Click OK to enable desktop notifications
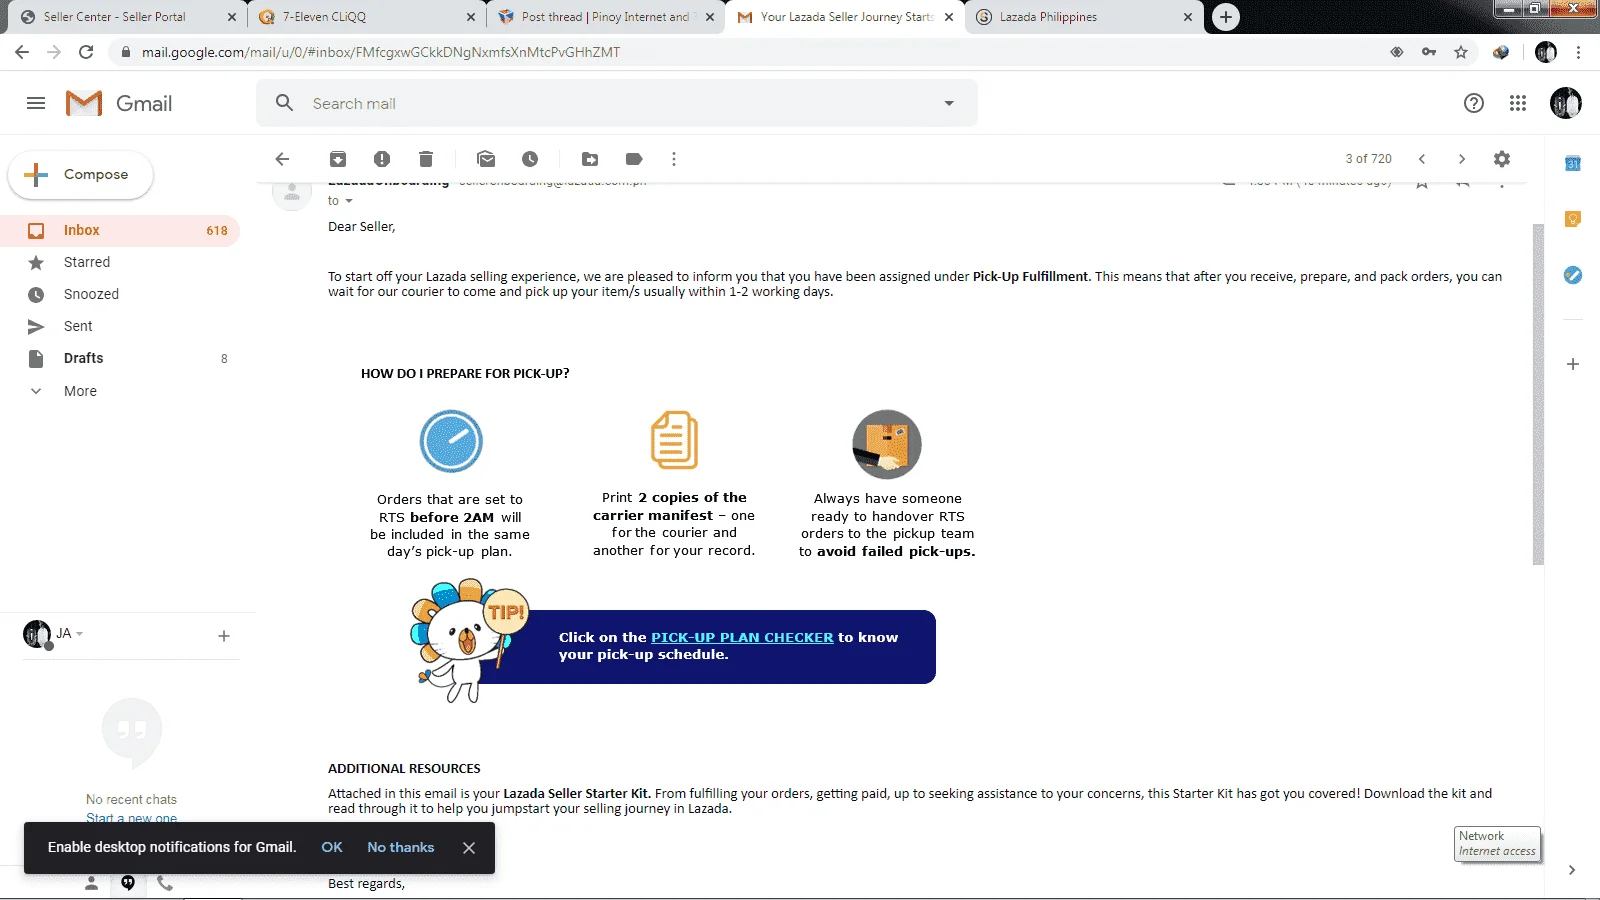The width and height of the screenshot is (1600, 900). tap(332, 847)
